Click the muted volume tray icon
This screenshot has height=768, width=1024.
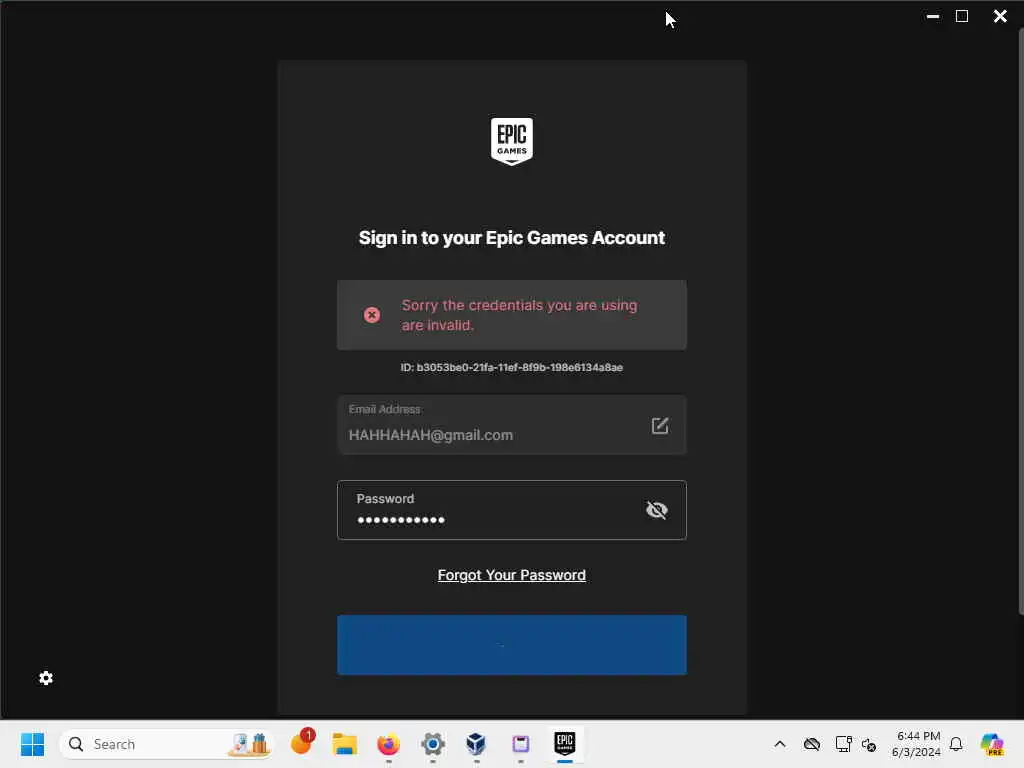tap(869, 744)
